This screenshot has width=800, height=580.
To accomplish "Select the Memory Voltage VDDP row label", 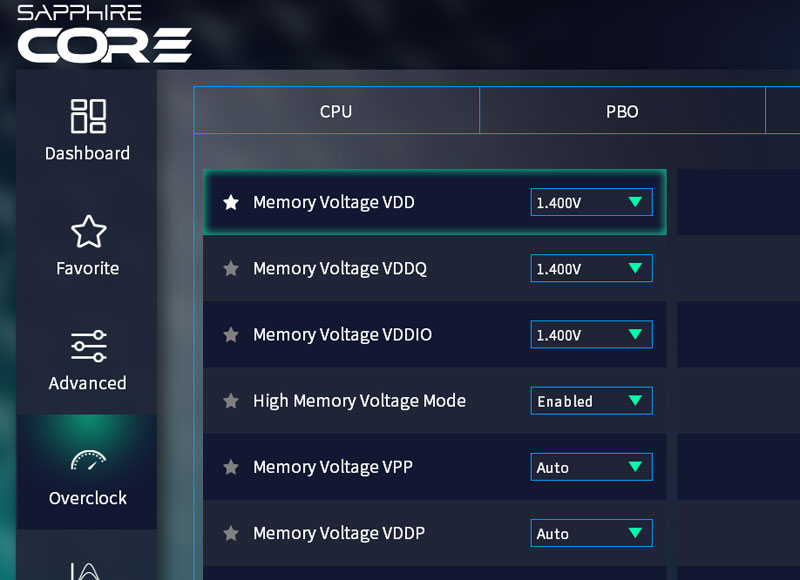I will (339, 533).
